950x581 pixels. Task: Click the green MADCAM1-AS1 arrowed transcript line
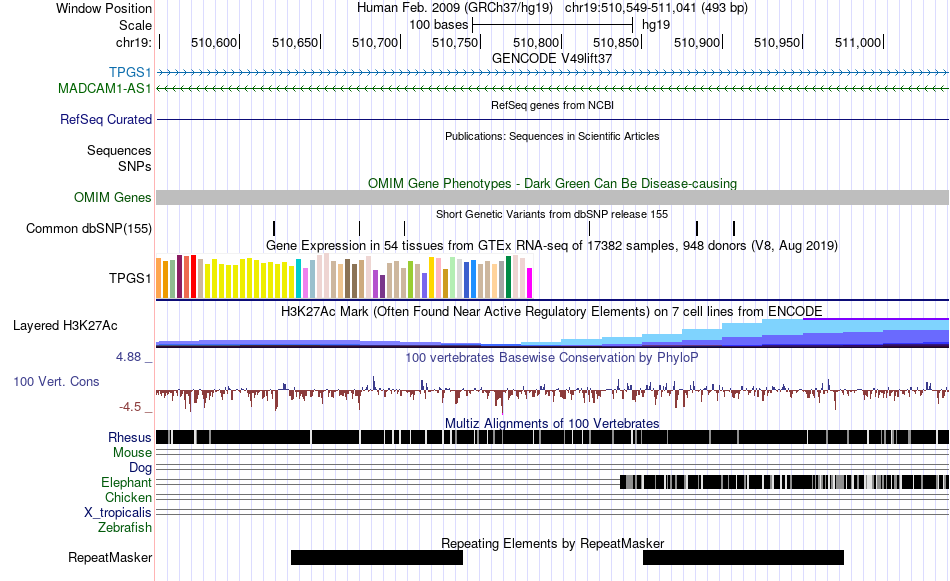point(552,88)
